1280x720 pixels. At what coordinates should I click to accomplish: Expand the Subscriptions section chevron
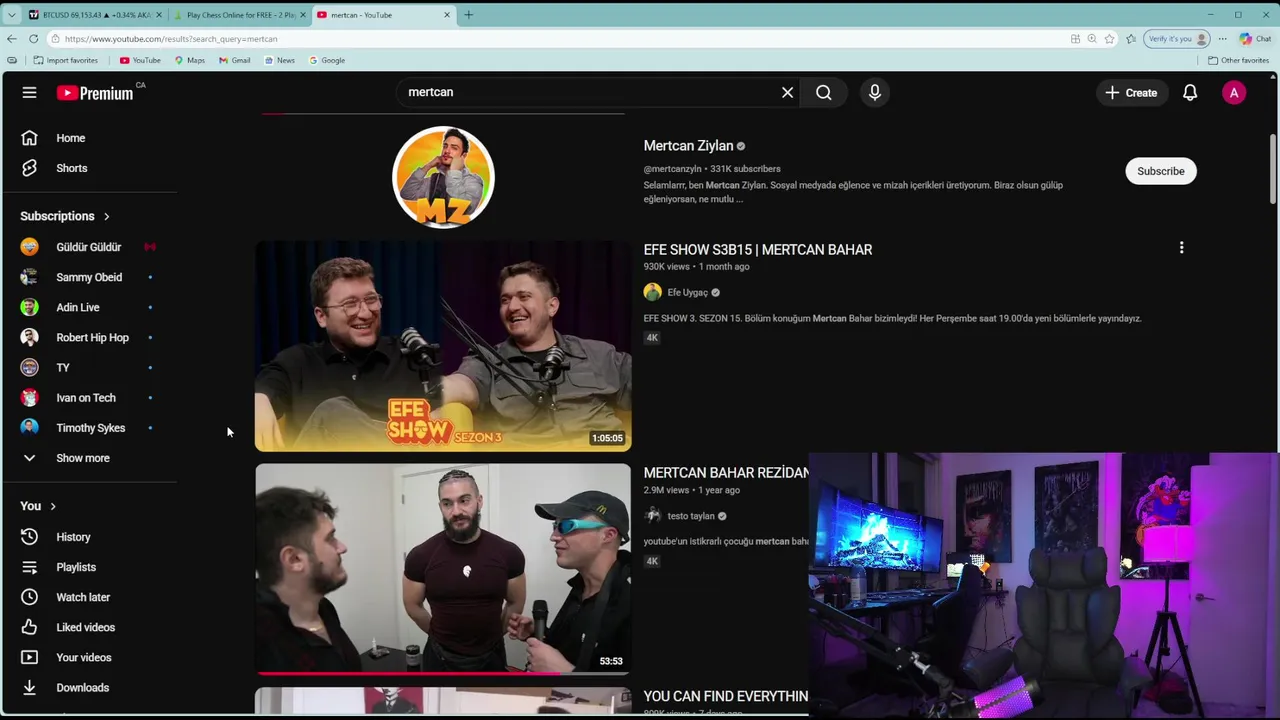[x=106, y=216]
